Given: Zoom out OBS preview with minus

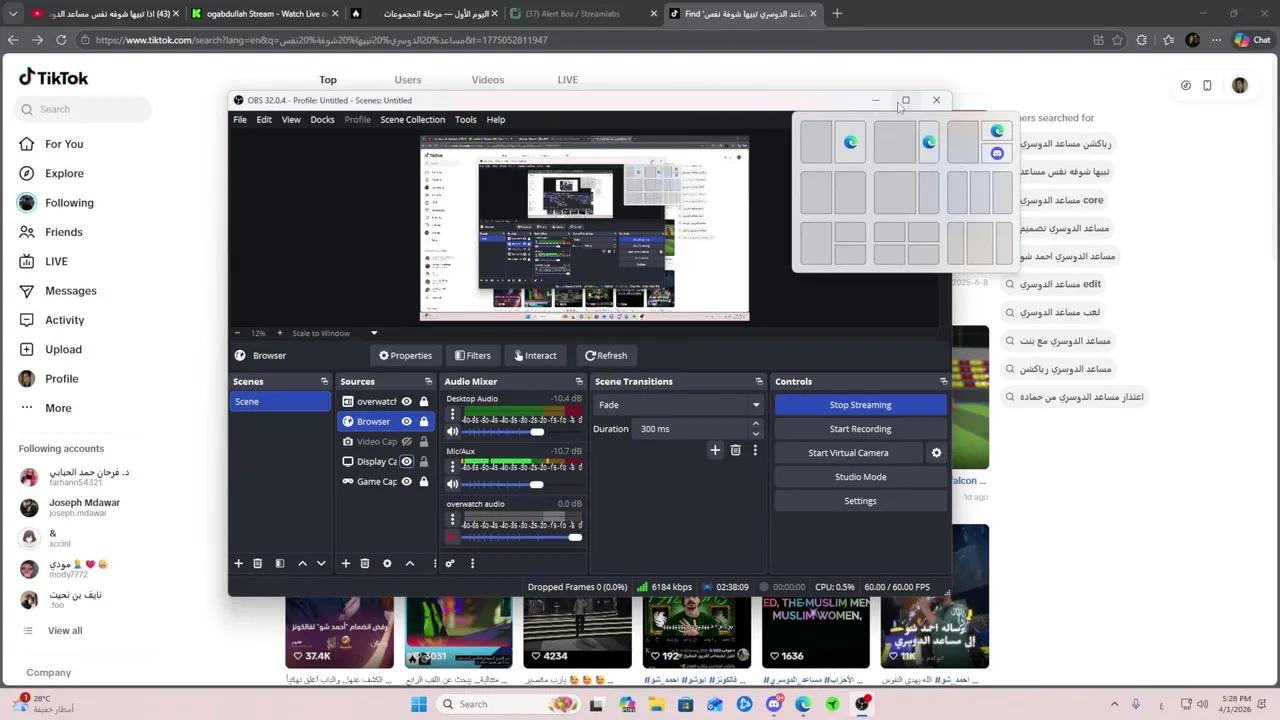Looking at the screenshot, I should pyautogui.click(x=237, y=333).
